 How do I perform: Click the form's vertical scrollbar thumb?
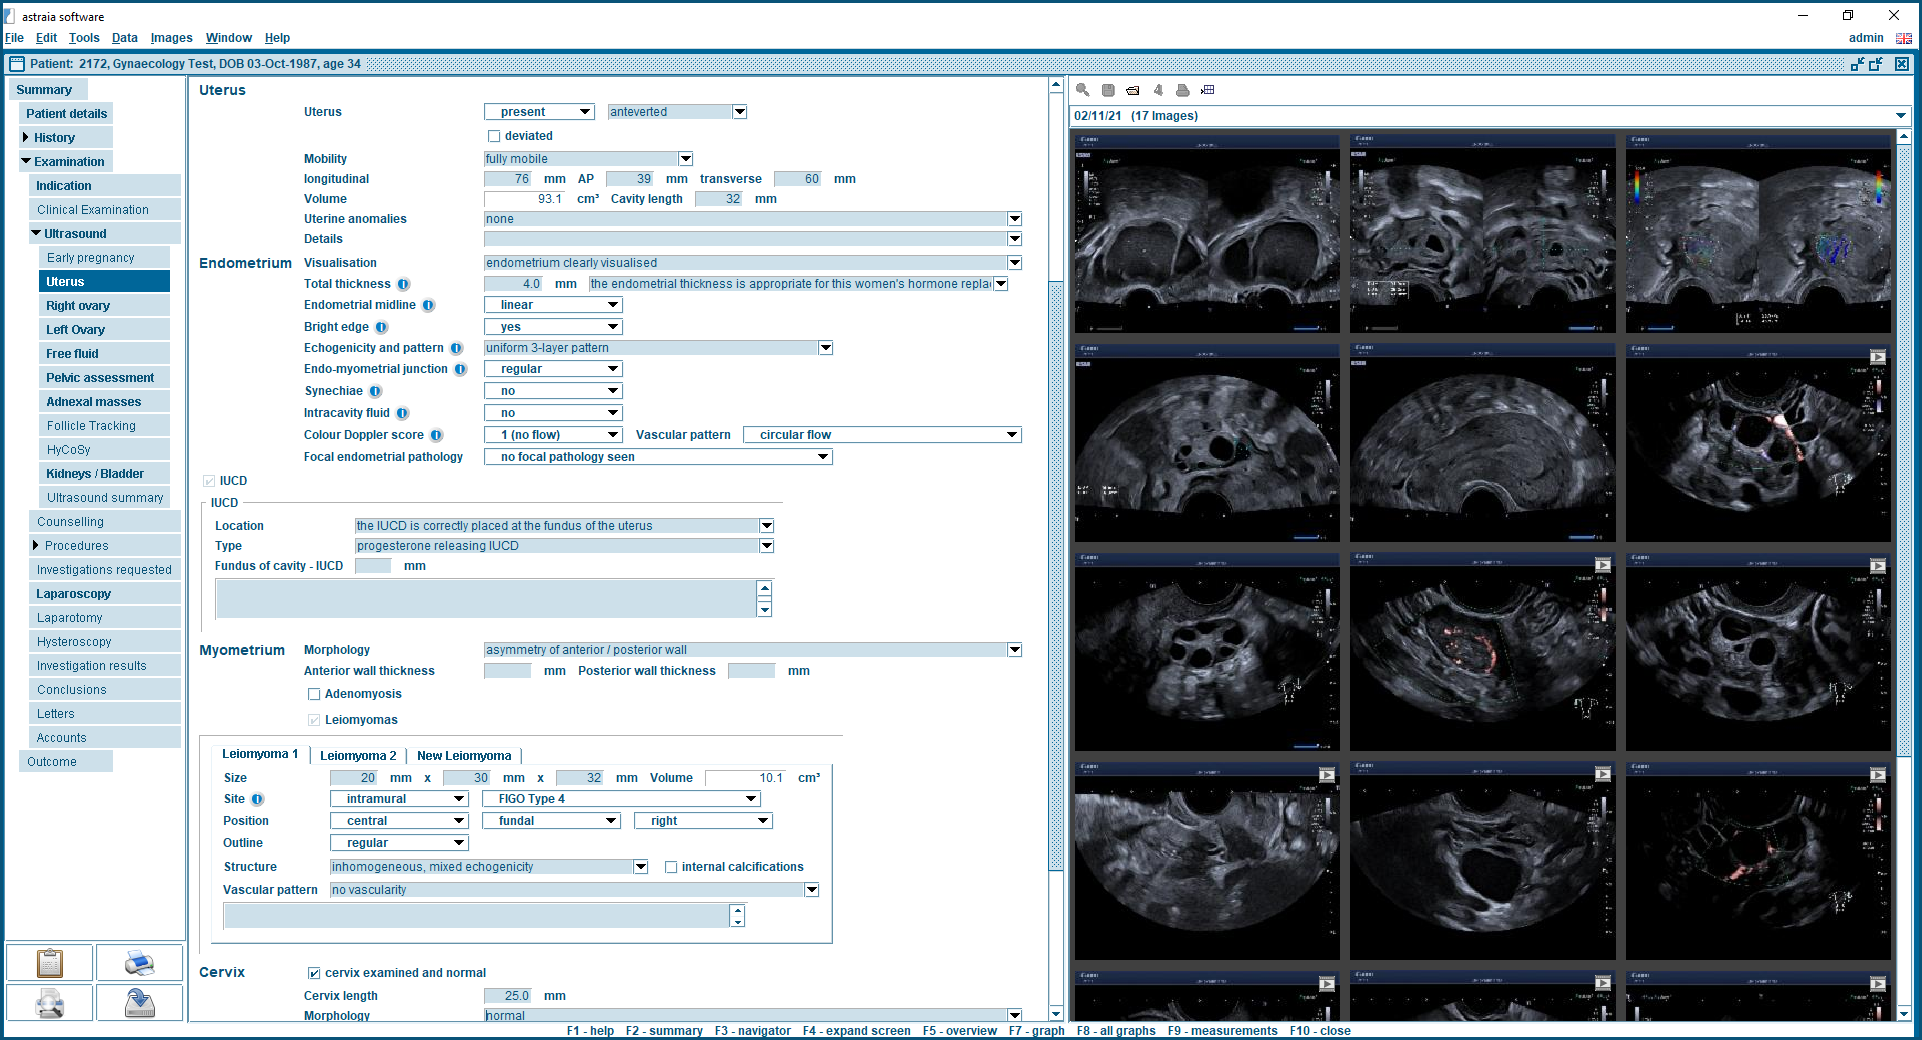click(1055, 575)
